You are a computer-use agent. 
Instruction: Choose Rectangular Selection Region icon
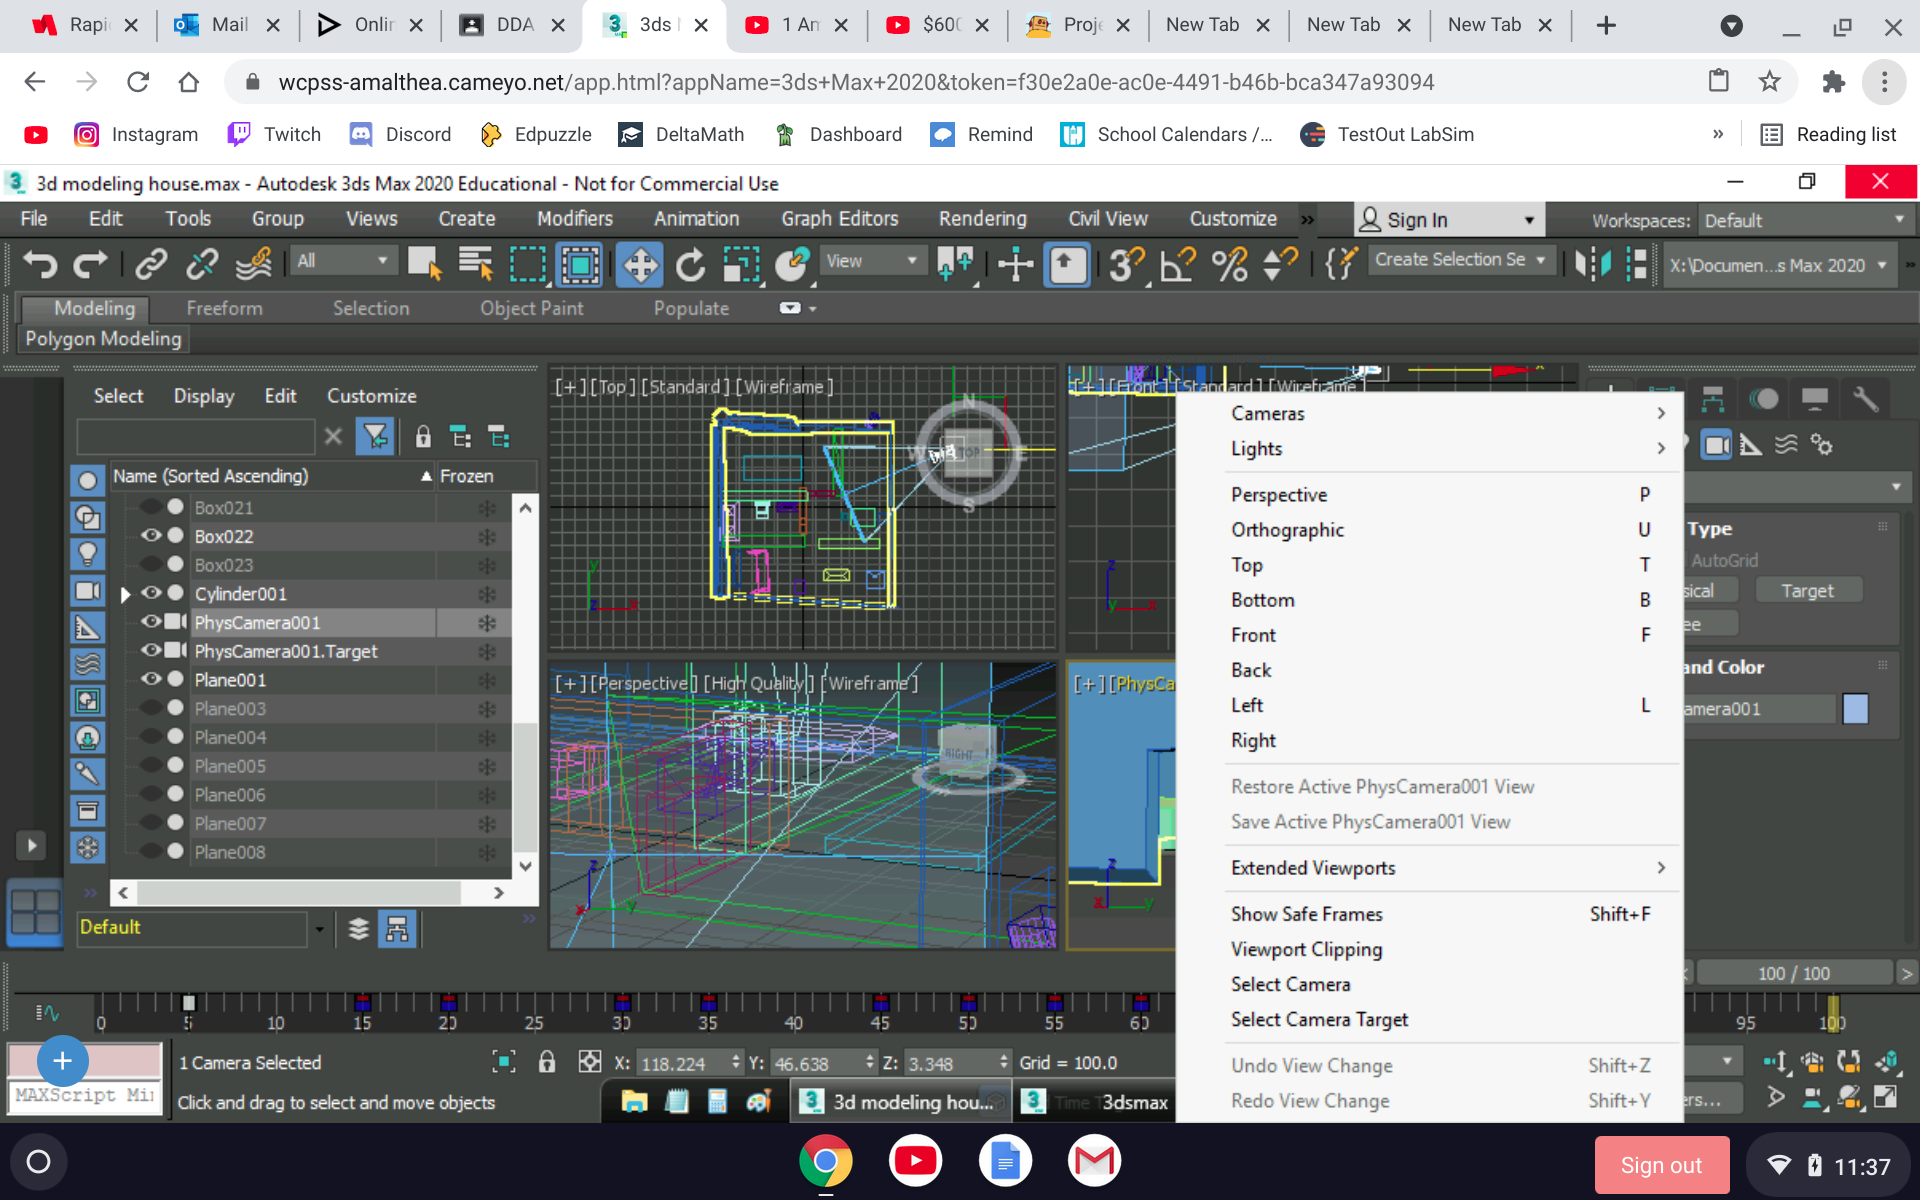(x=528, y=264)
